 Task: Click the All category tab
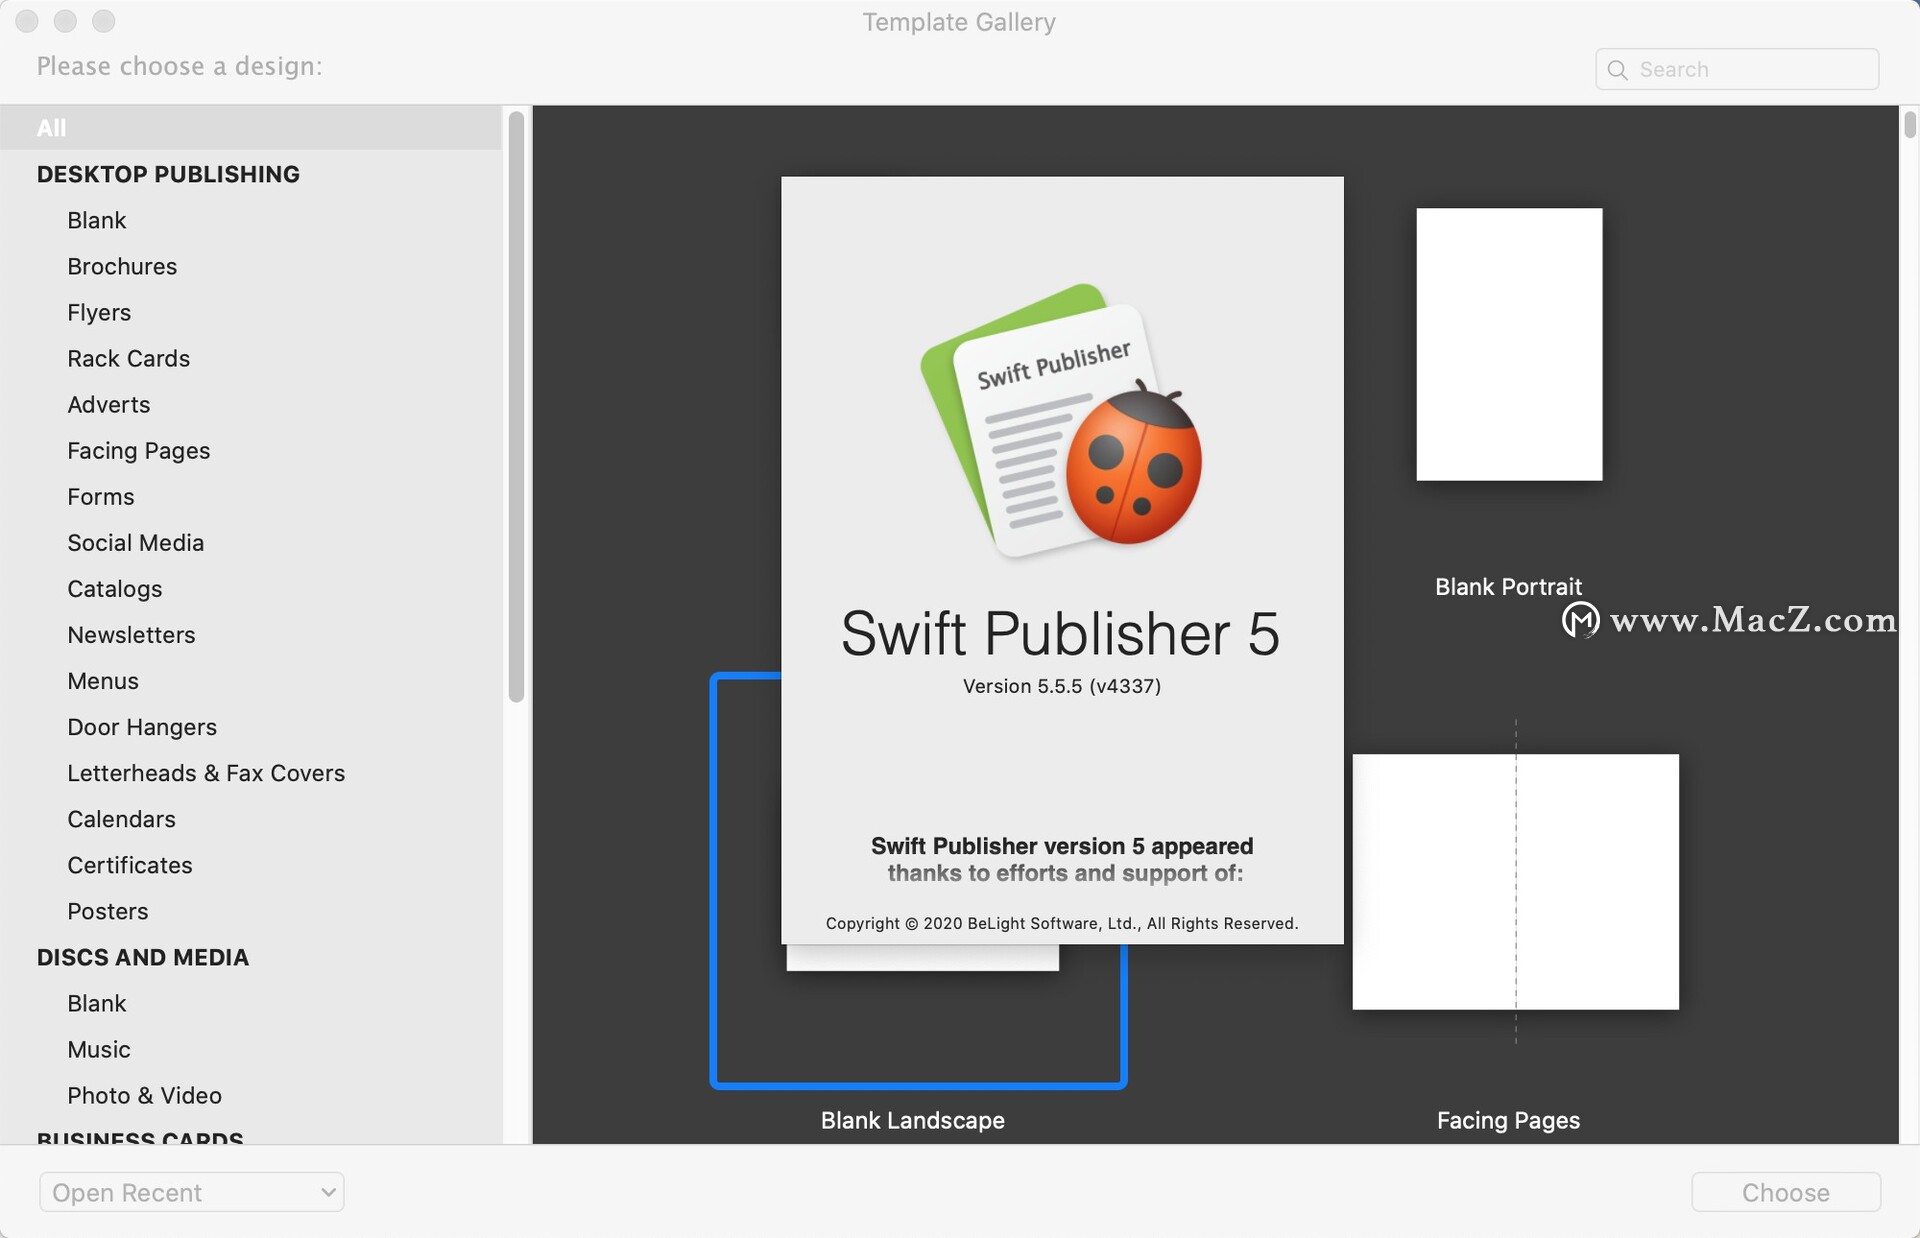[x=50, y=127]
